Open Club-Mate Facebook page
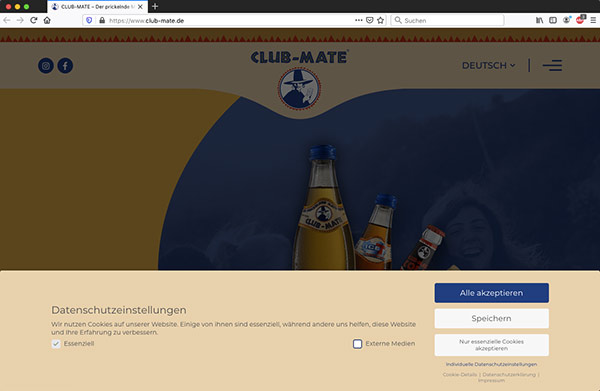 tap(65, 66)
